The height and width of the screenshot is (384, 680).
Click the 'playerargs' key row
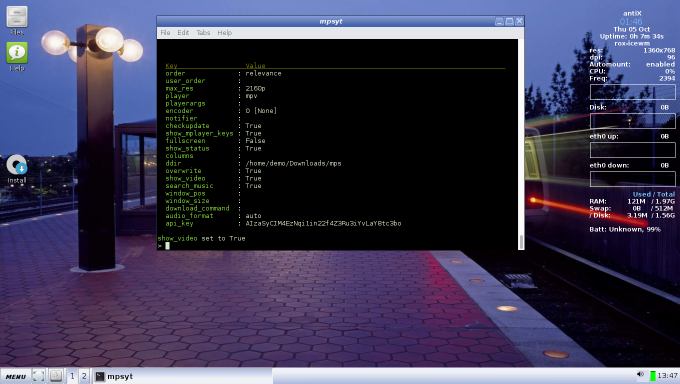(x=203, y=103)
